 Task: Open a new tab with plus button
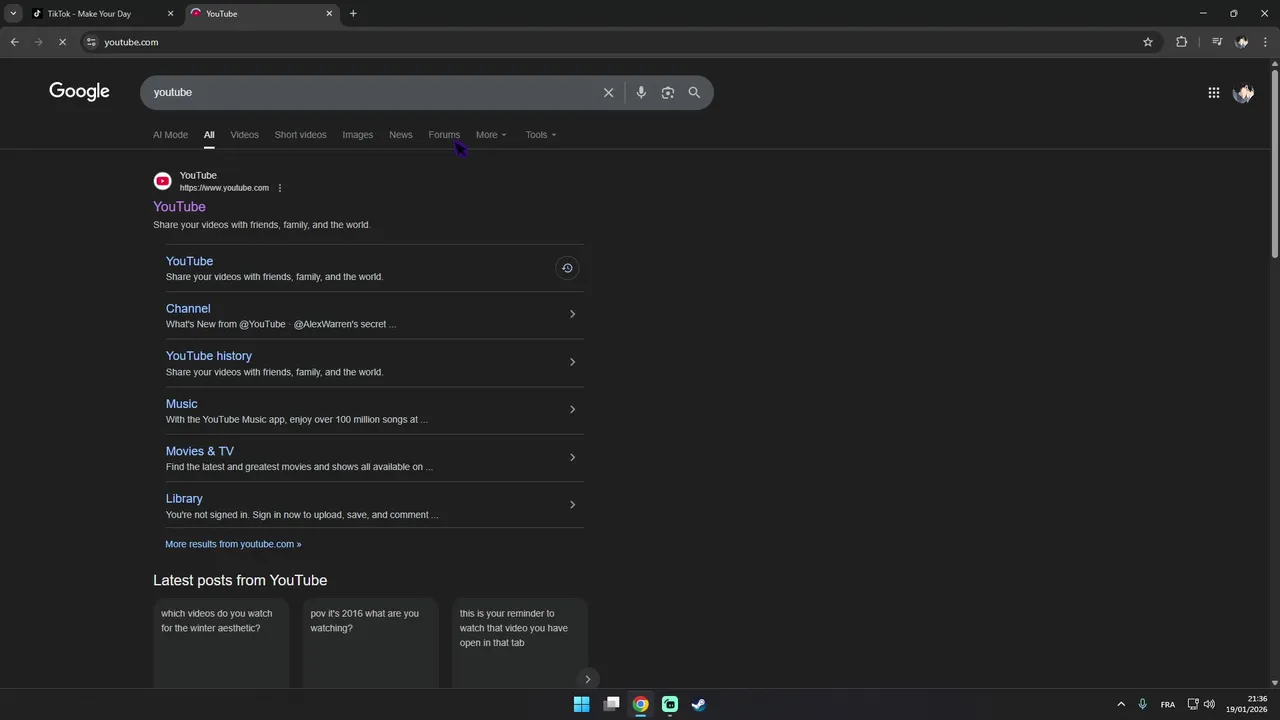pyautogui.click(x=353, y=14)
